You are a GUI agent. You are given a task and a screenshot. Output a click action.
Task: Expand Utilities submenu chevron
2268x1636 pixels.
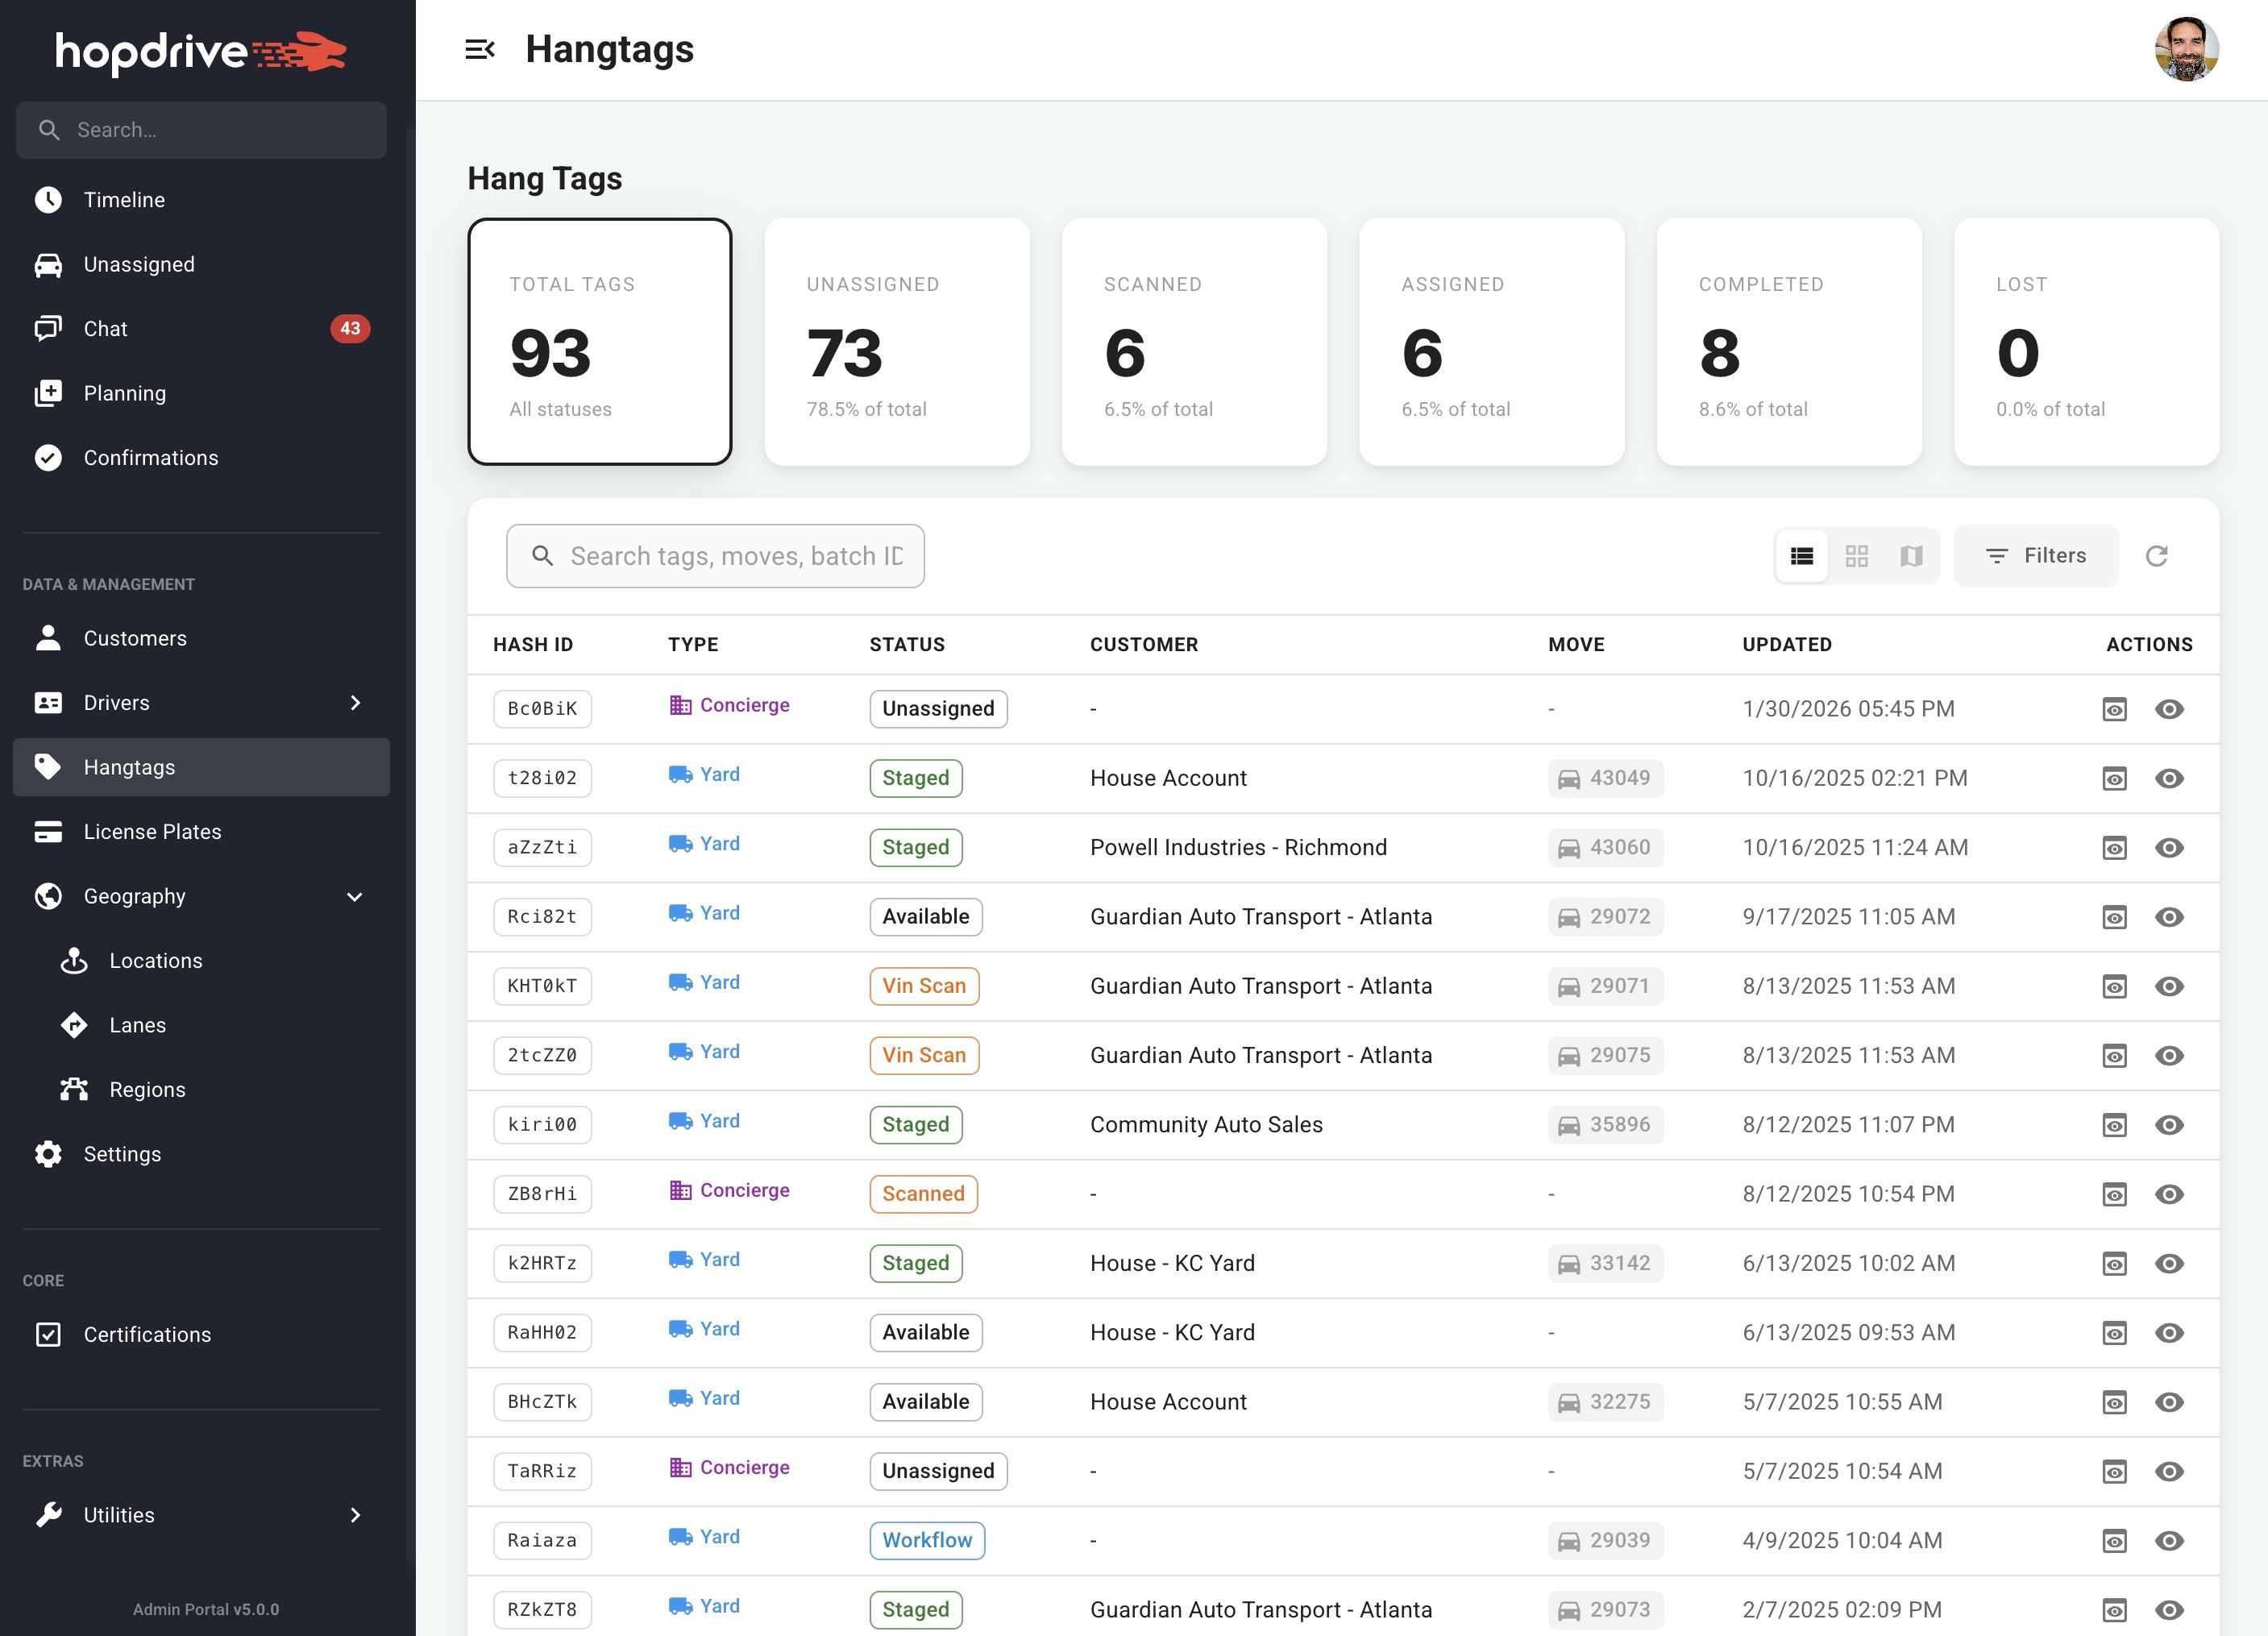pyautogui.click(x=355, y=1515)
